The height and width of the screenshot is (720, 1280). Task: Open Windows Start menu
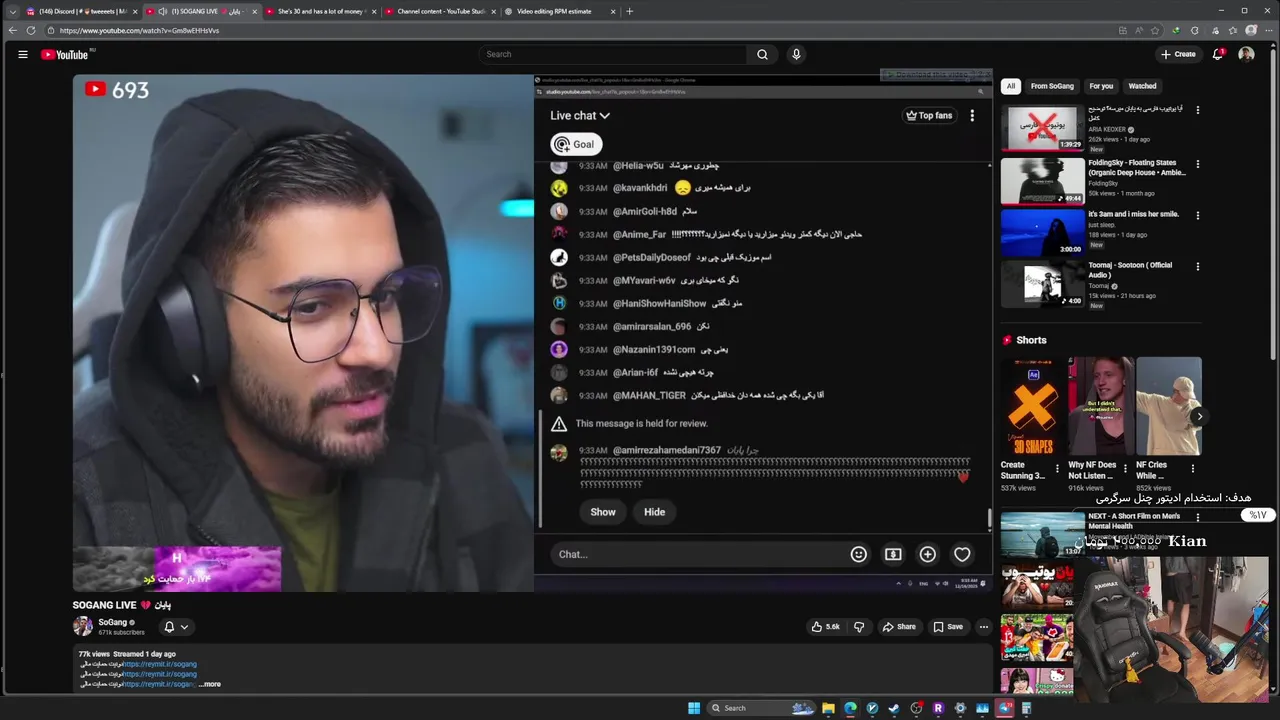click(x=694, y=708)
